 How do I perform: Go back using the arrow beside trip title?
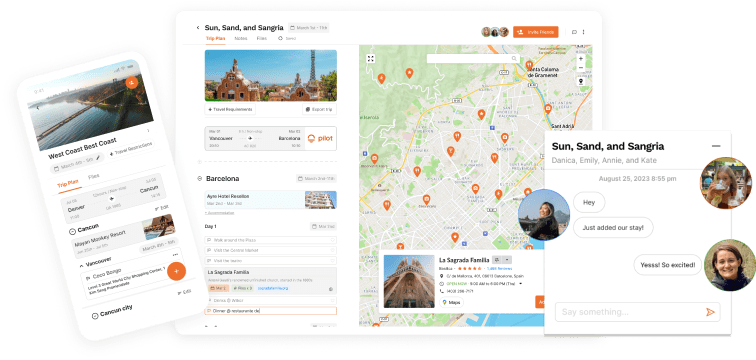tap(198, 28)
